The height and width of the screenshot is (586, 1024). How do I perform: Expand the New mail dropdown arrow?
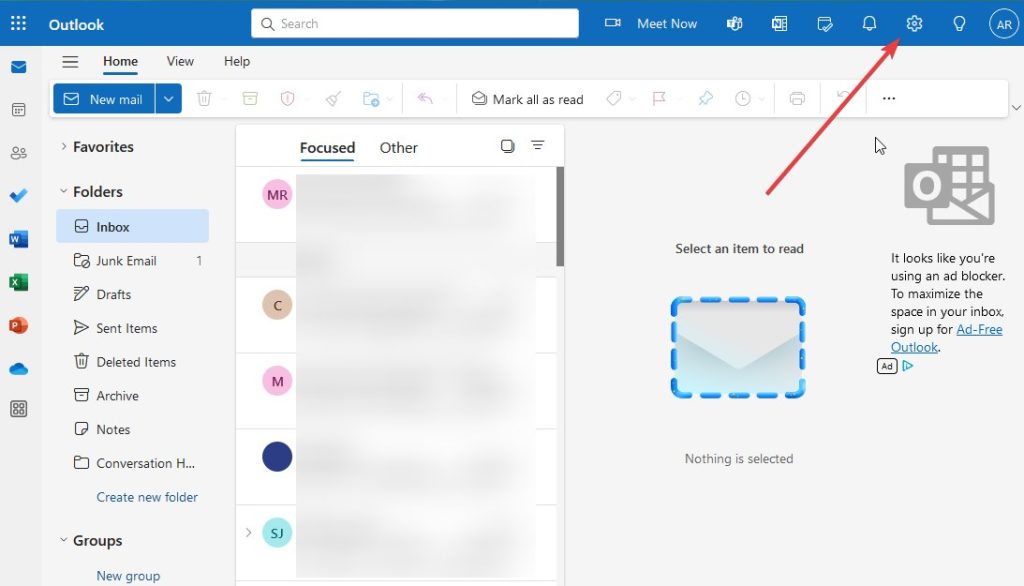pos(166,98)
